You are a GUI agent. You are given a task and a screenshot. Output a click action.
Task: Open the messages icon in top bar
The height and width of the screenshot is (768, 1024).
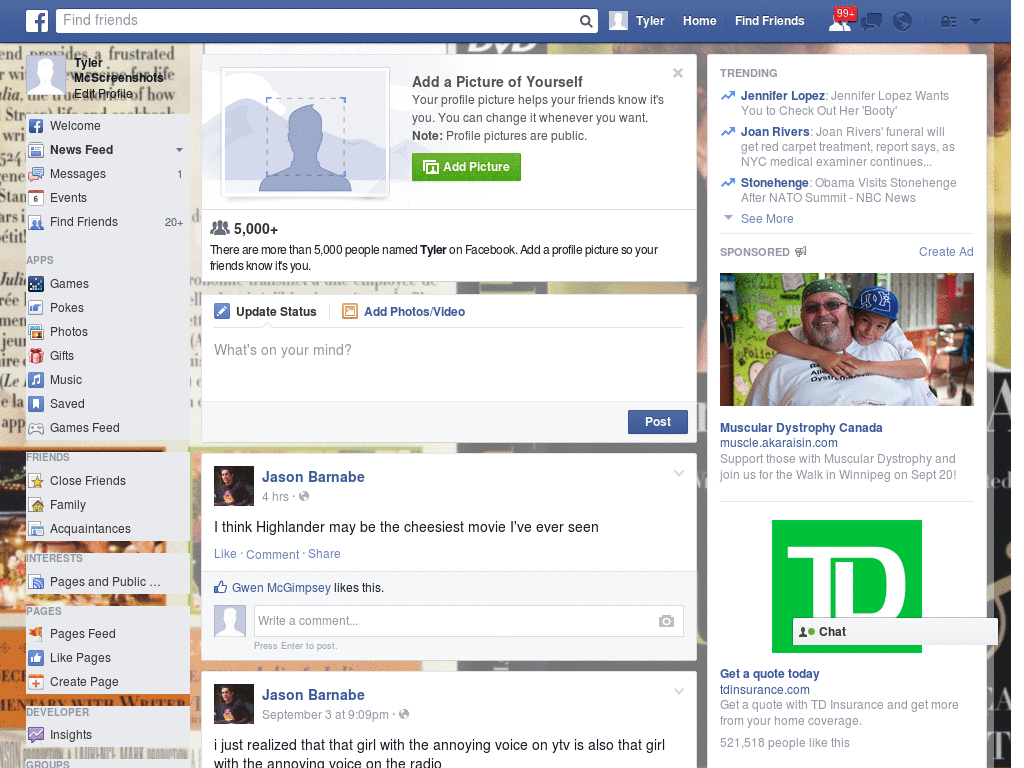click(871, 22)
